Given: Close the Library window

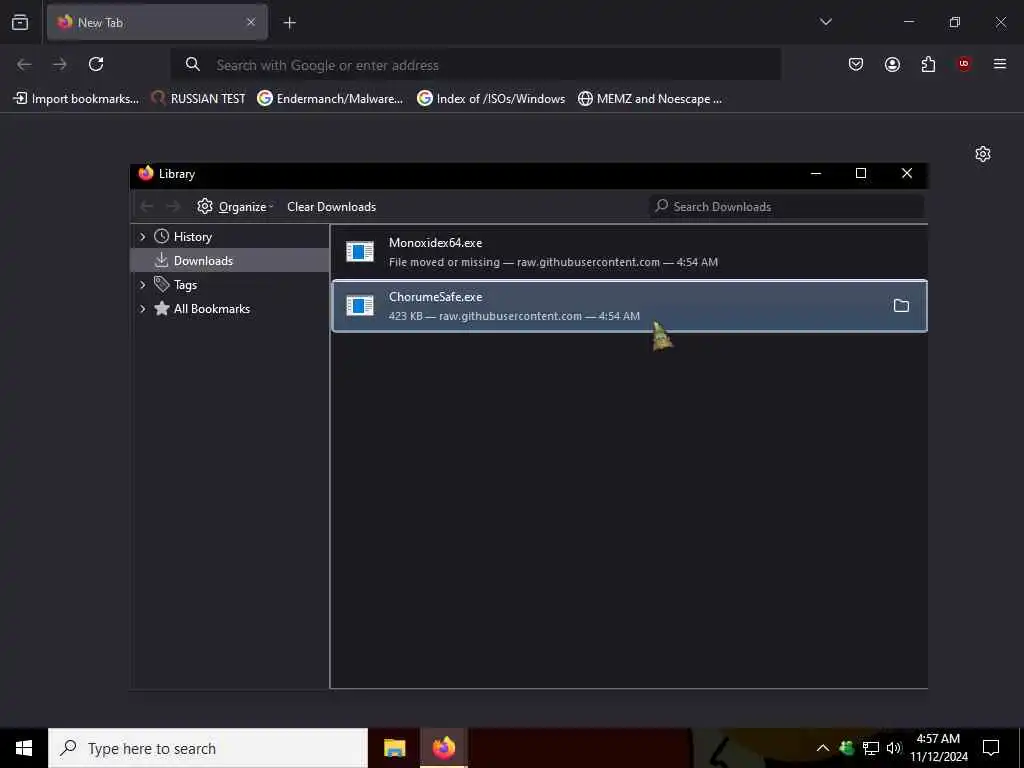Looking at the screenshot, I should (x=906, y=173).
